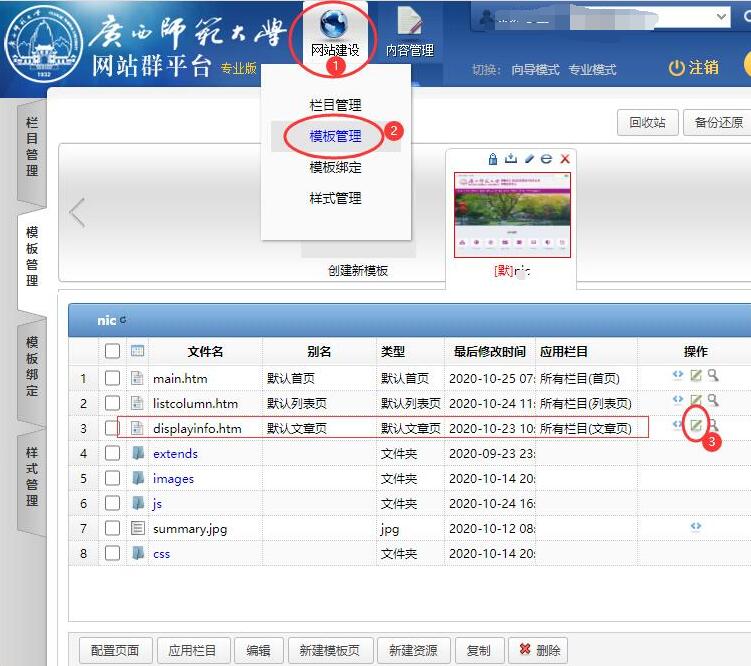Select the nic template thumbnail
The height and width of the screenshot is (666, 751).
[511, 213]
